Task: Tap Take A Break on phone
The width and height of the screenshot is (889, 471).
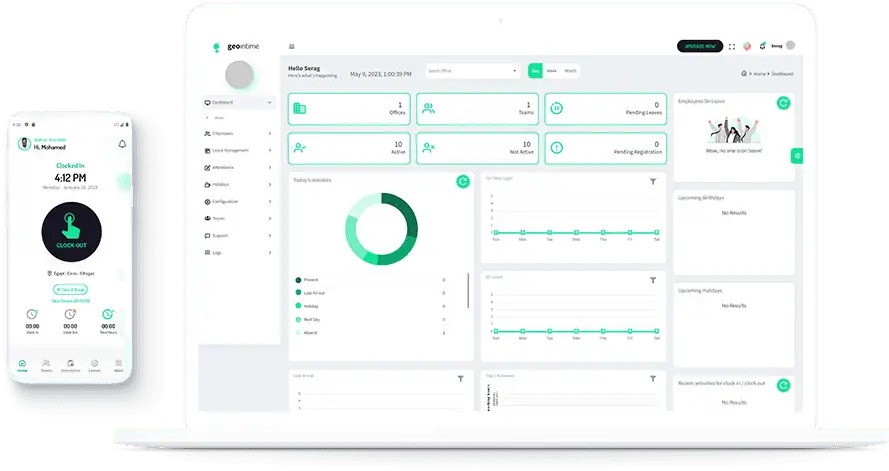Action: [x=70, y=290]
